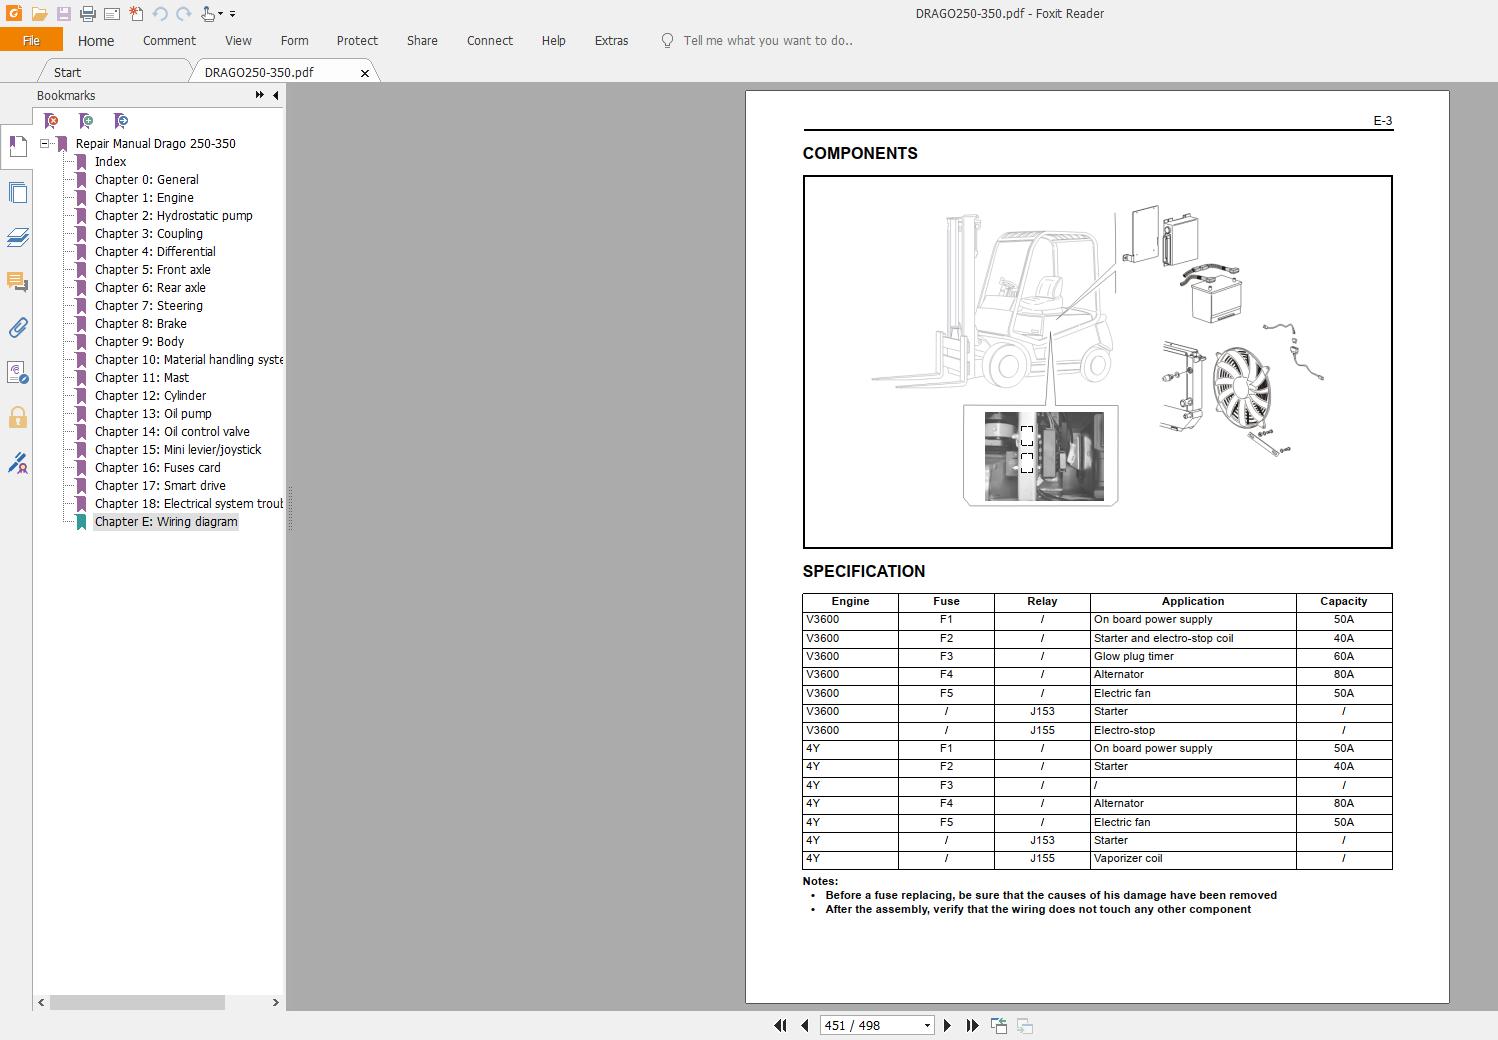Open Chapter 13: Oil pump bookmark
This screenshot has height=1040, width=1498.
[153, 413]
